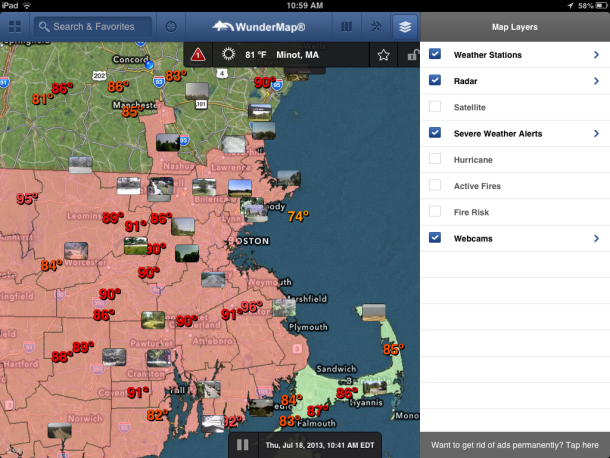Tap the unlock padlock icon
The image size is (610, 458).
412,55
